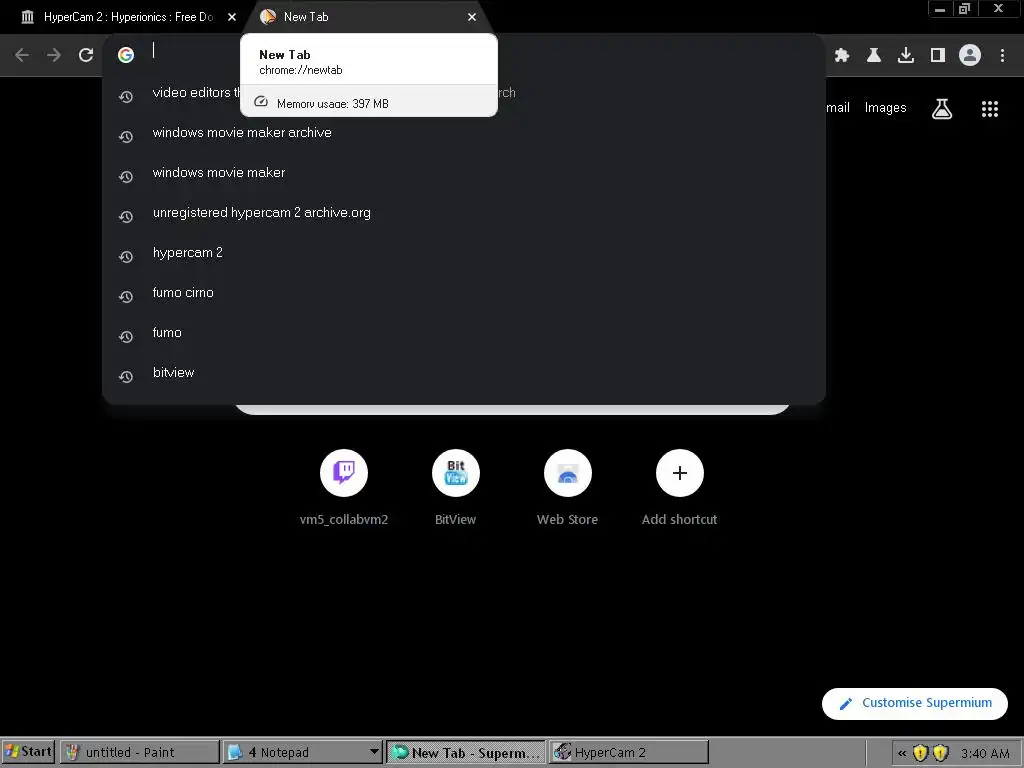Click the Memory usage gauge icon
Image resolution: width=1024 pixels, height=768 pixels.
point(261,102)
